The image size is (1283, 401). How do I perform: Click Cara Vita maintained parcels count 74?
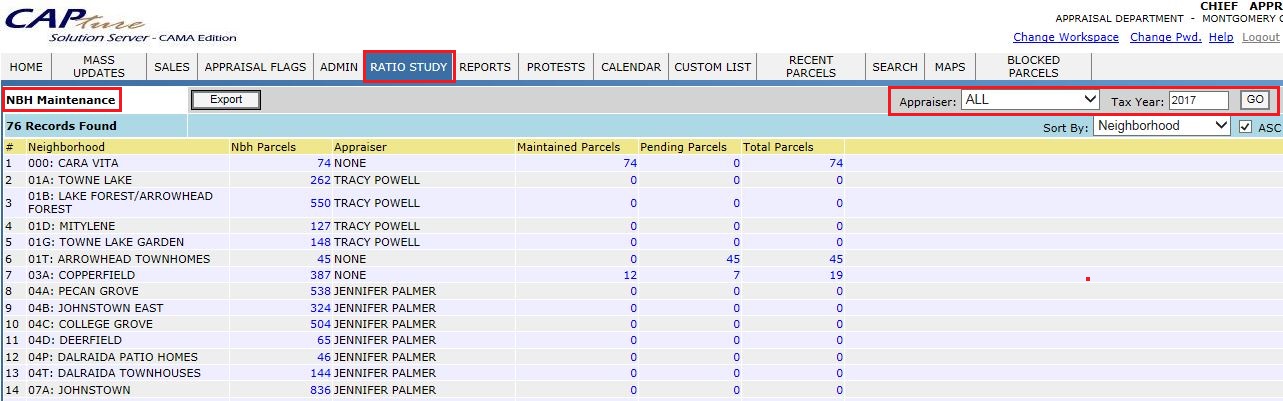tap(629, 163)
